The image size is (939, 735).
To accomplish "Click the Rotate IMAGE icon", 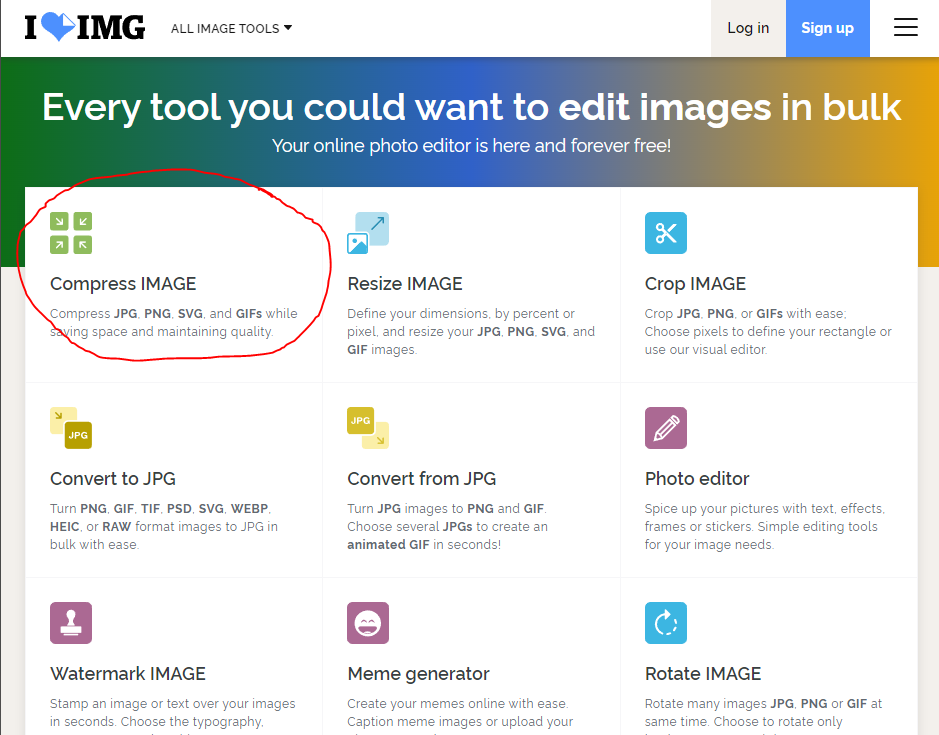I will click(x=665, y=623).
